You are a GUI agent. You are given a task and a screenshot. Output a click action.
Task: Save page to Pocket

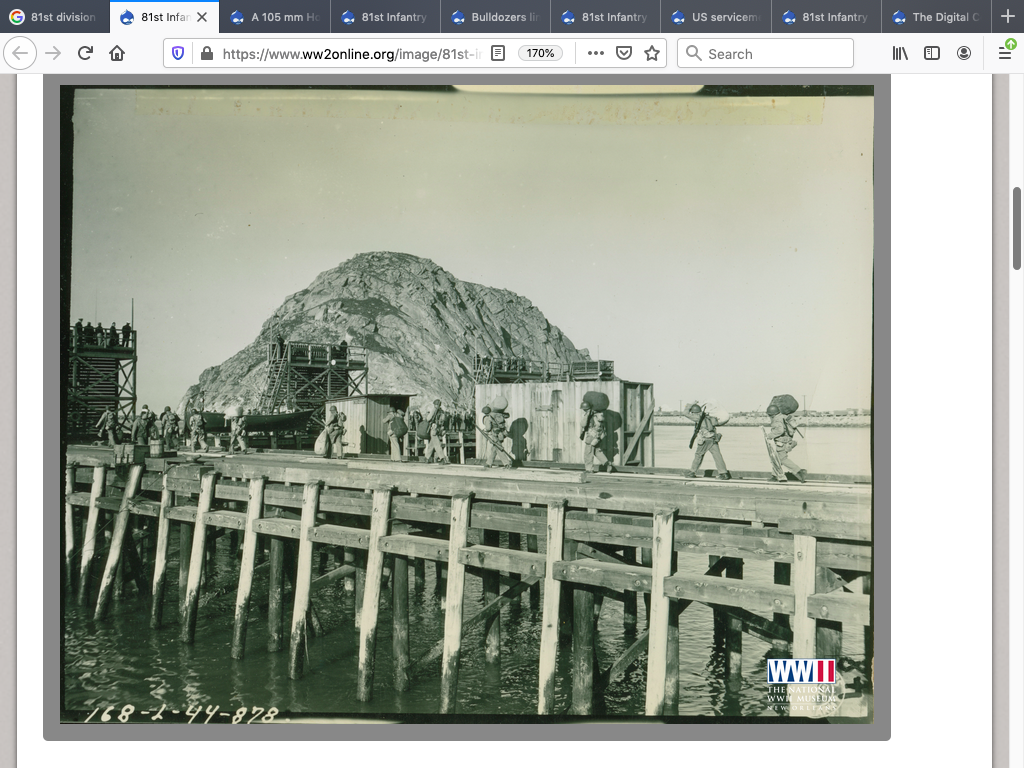(624, 54)
